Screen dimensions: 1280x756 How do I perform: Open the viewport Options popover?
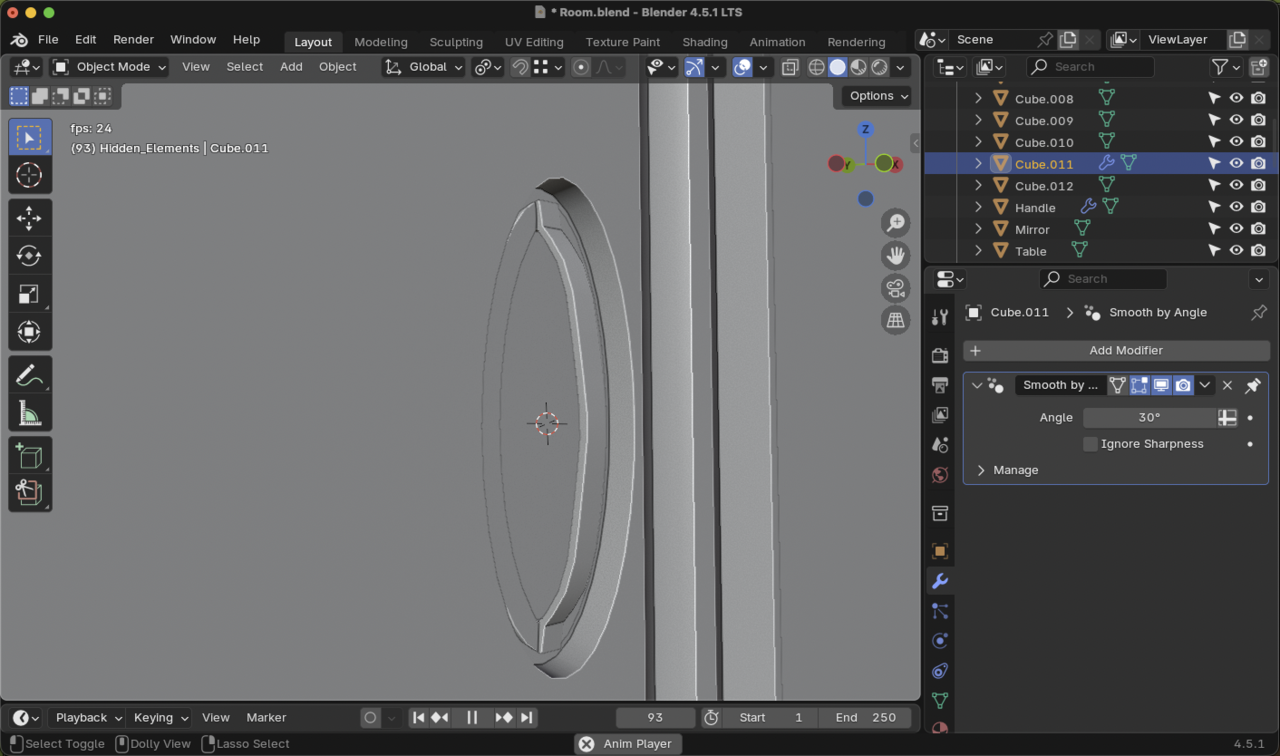pos(878,96)
